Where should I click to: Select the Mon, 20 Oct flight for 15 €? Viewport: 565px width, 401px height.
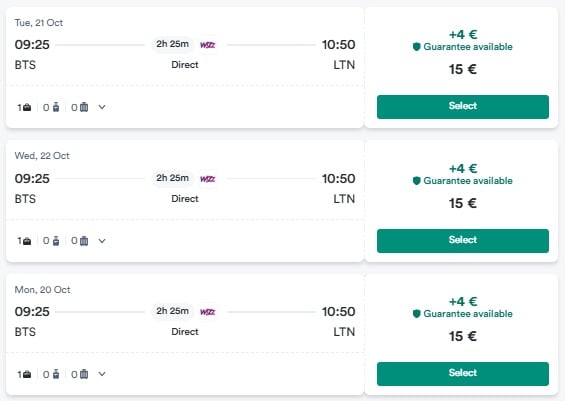pos(463,374)
